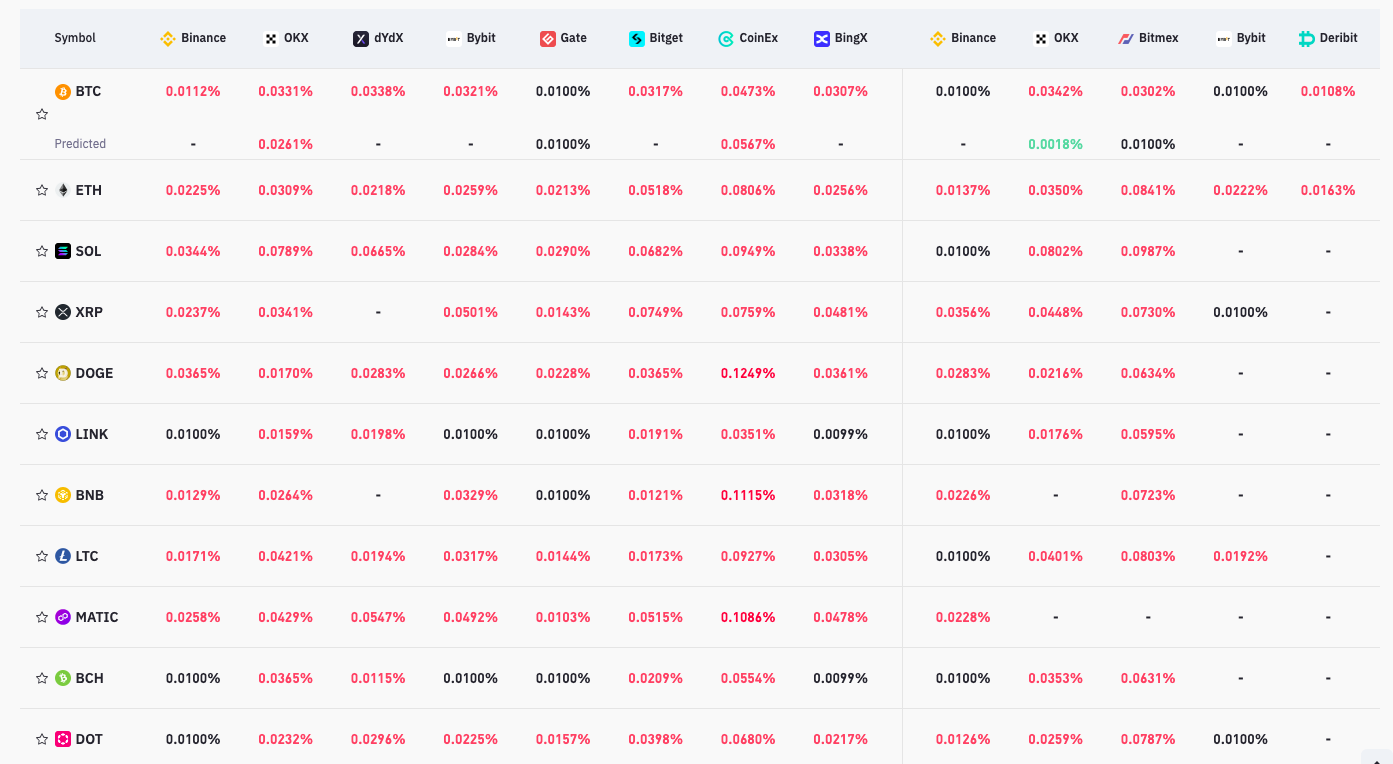Toggle favorite star for XRP
The height and width of the screenshot is (764, 1393).
click(x=42, y=312)
